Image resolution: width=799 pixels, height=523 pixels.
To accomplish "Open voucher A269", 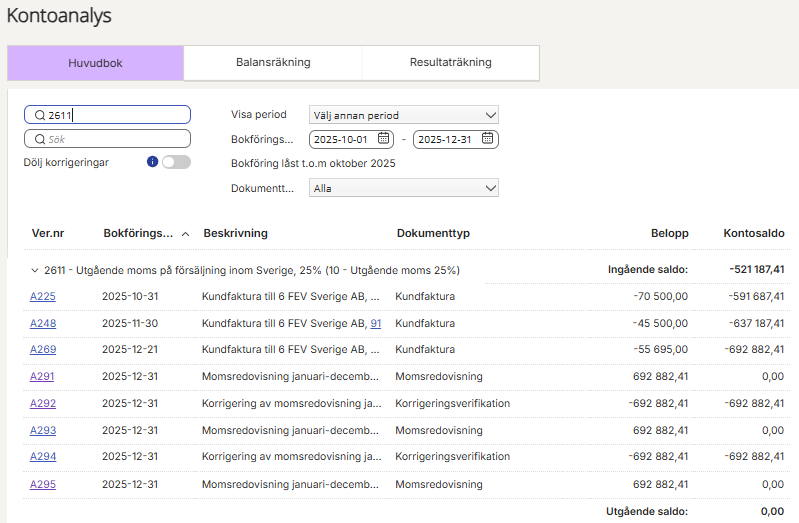I will tap(43, 349).
